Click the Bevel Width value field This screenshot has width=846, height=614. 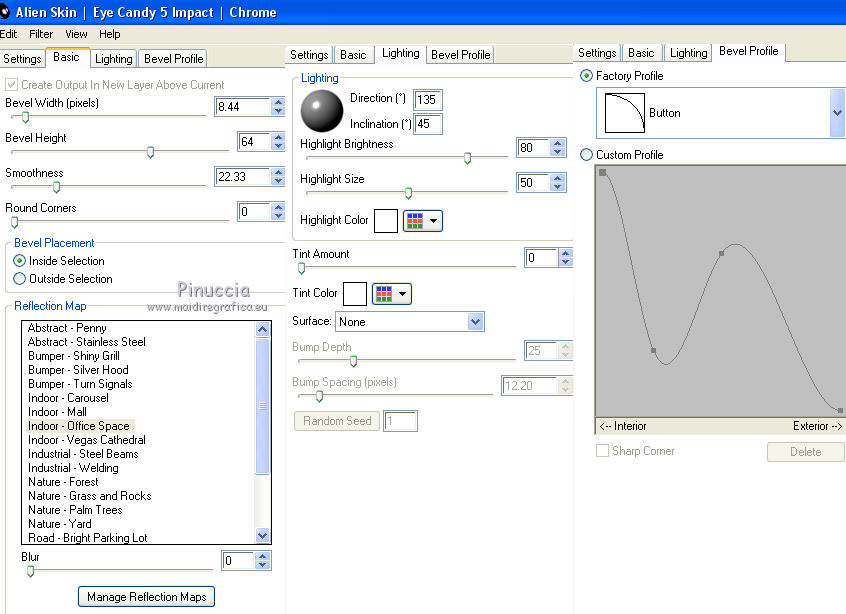point(242,107)
